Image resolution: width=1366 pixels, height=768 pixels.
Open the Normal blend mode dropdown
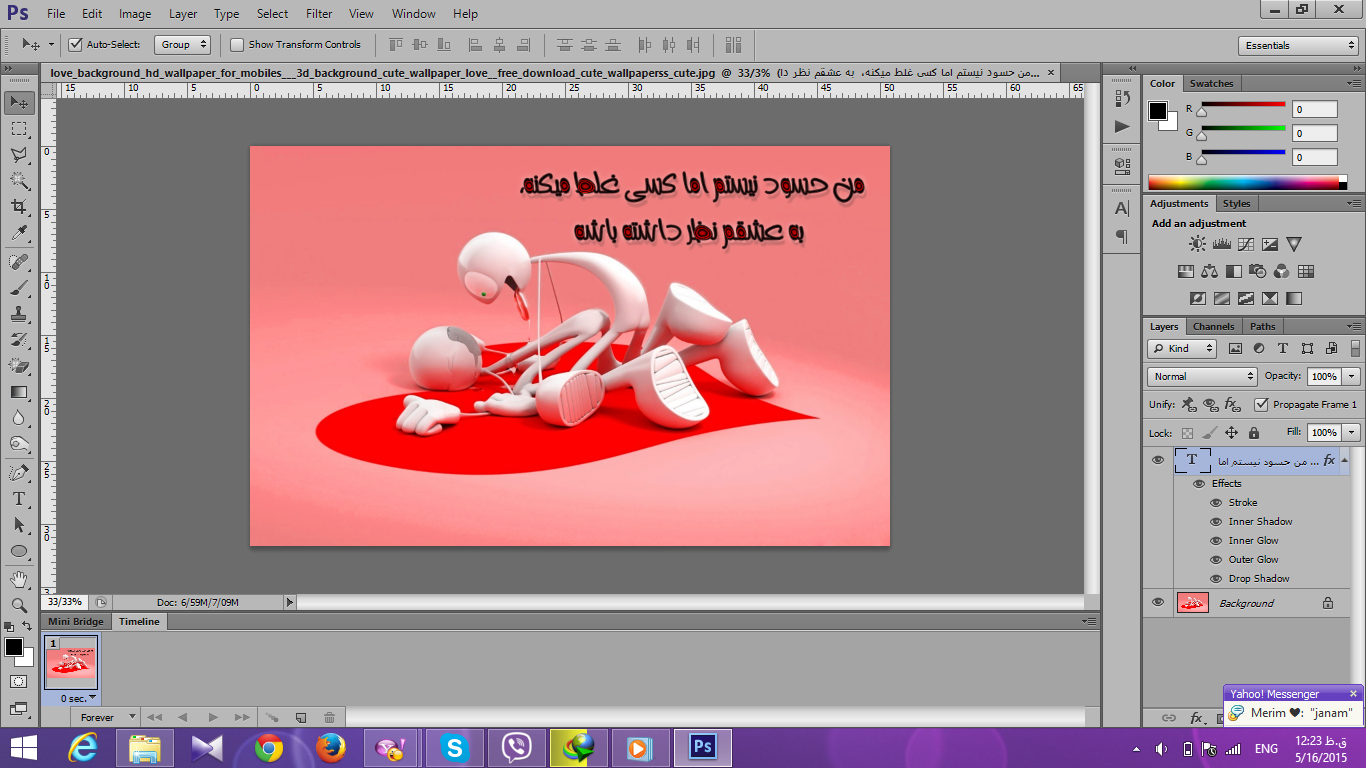(1202, 376)
